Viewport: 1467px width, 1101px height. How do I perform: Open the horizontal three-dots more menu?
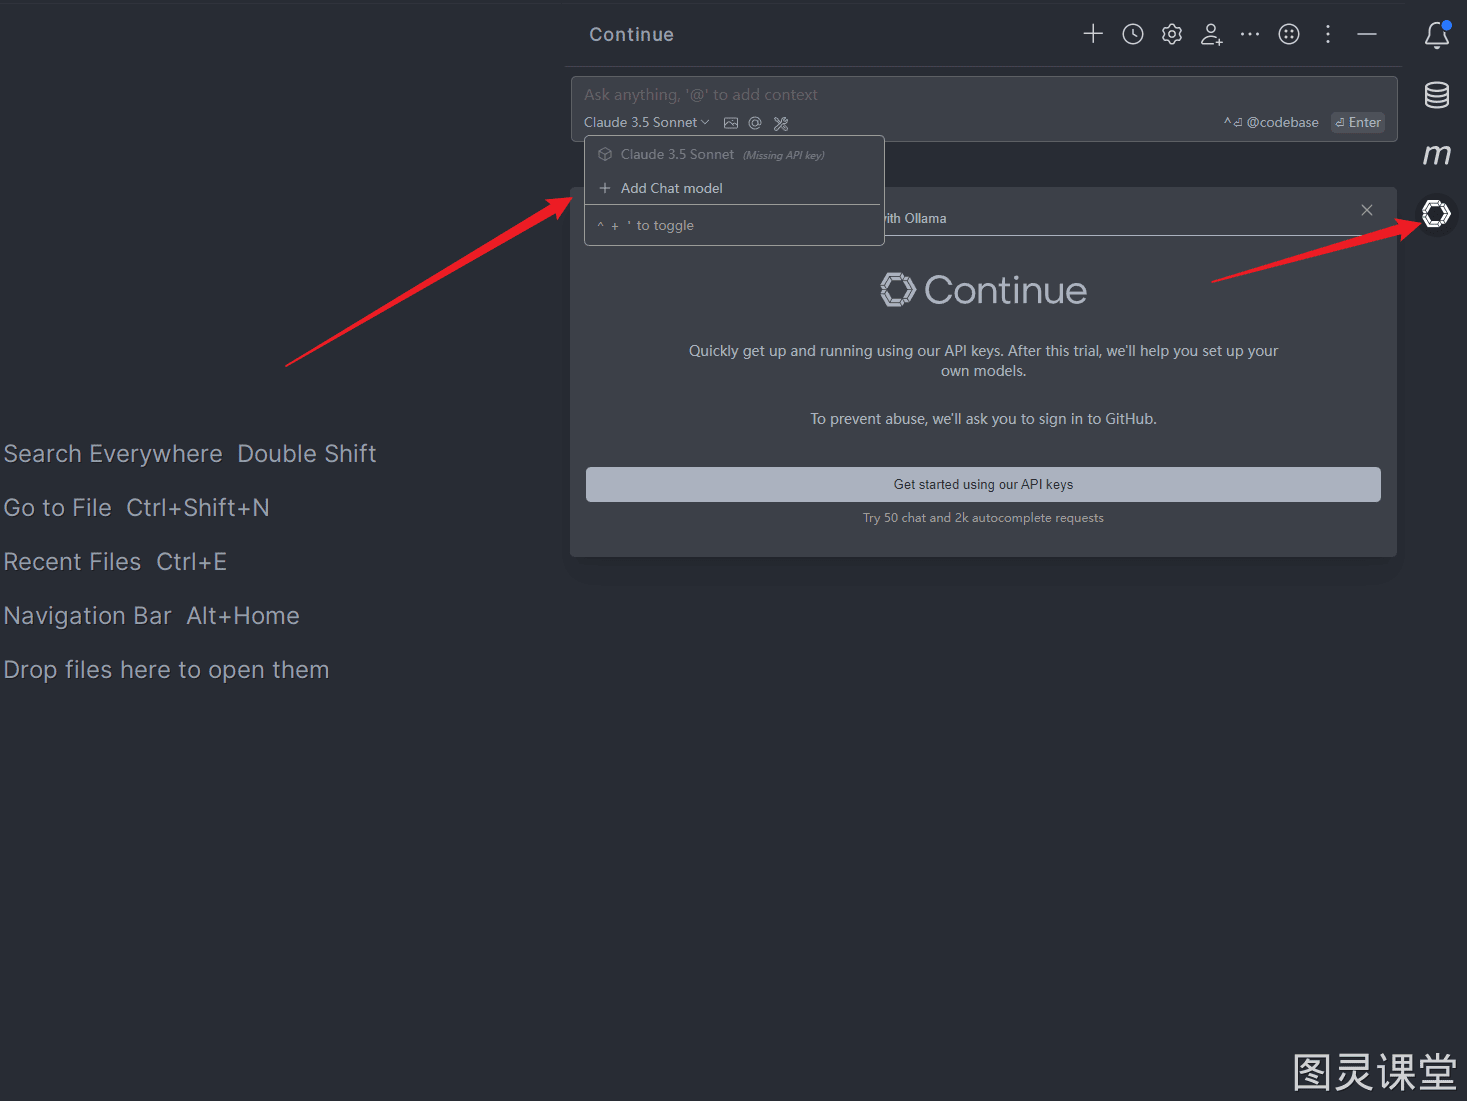1250,34
